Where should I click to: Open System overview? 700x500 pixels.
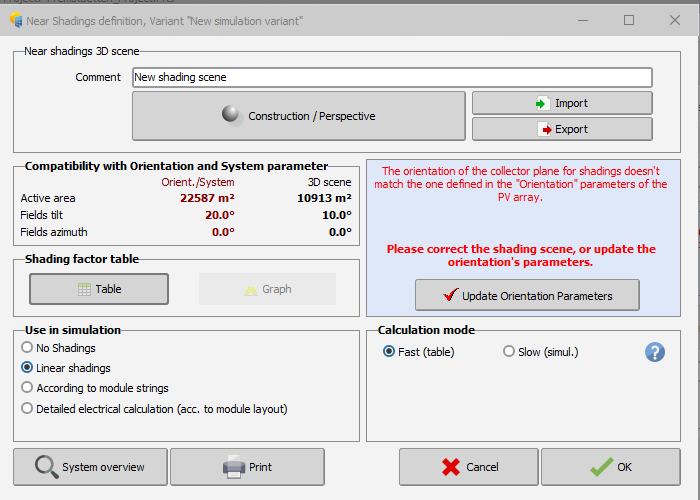tap(90, 467)
